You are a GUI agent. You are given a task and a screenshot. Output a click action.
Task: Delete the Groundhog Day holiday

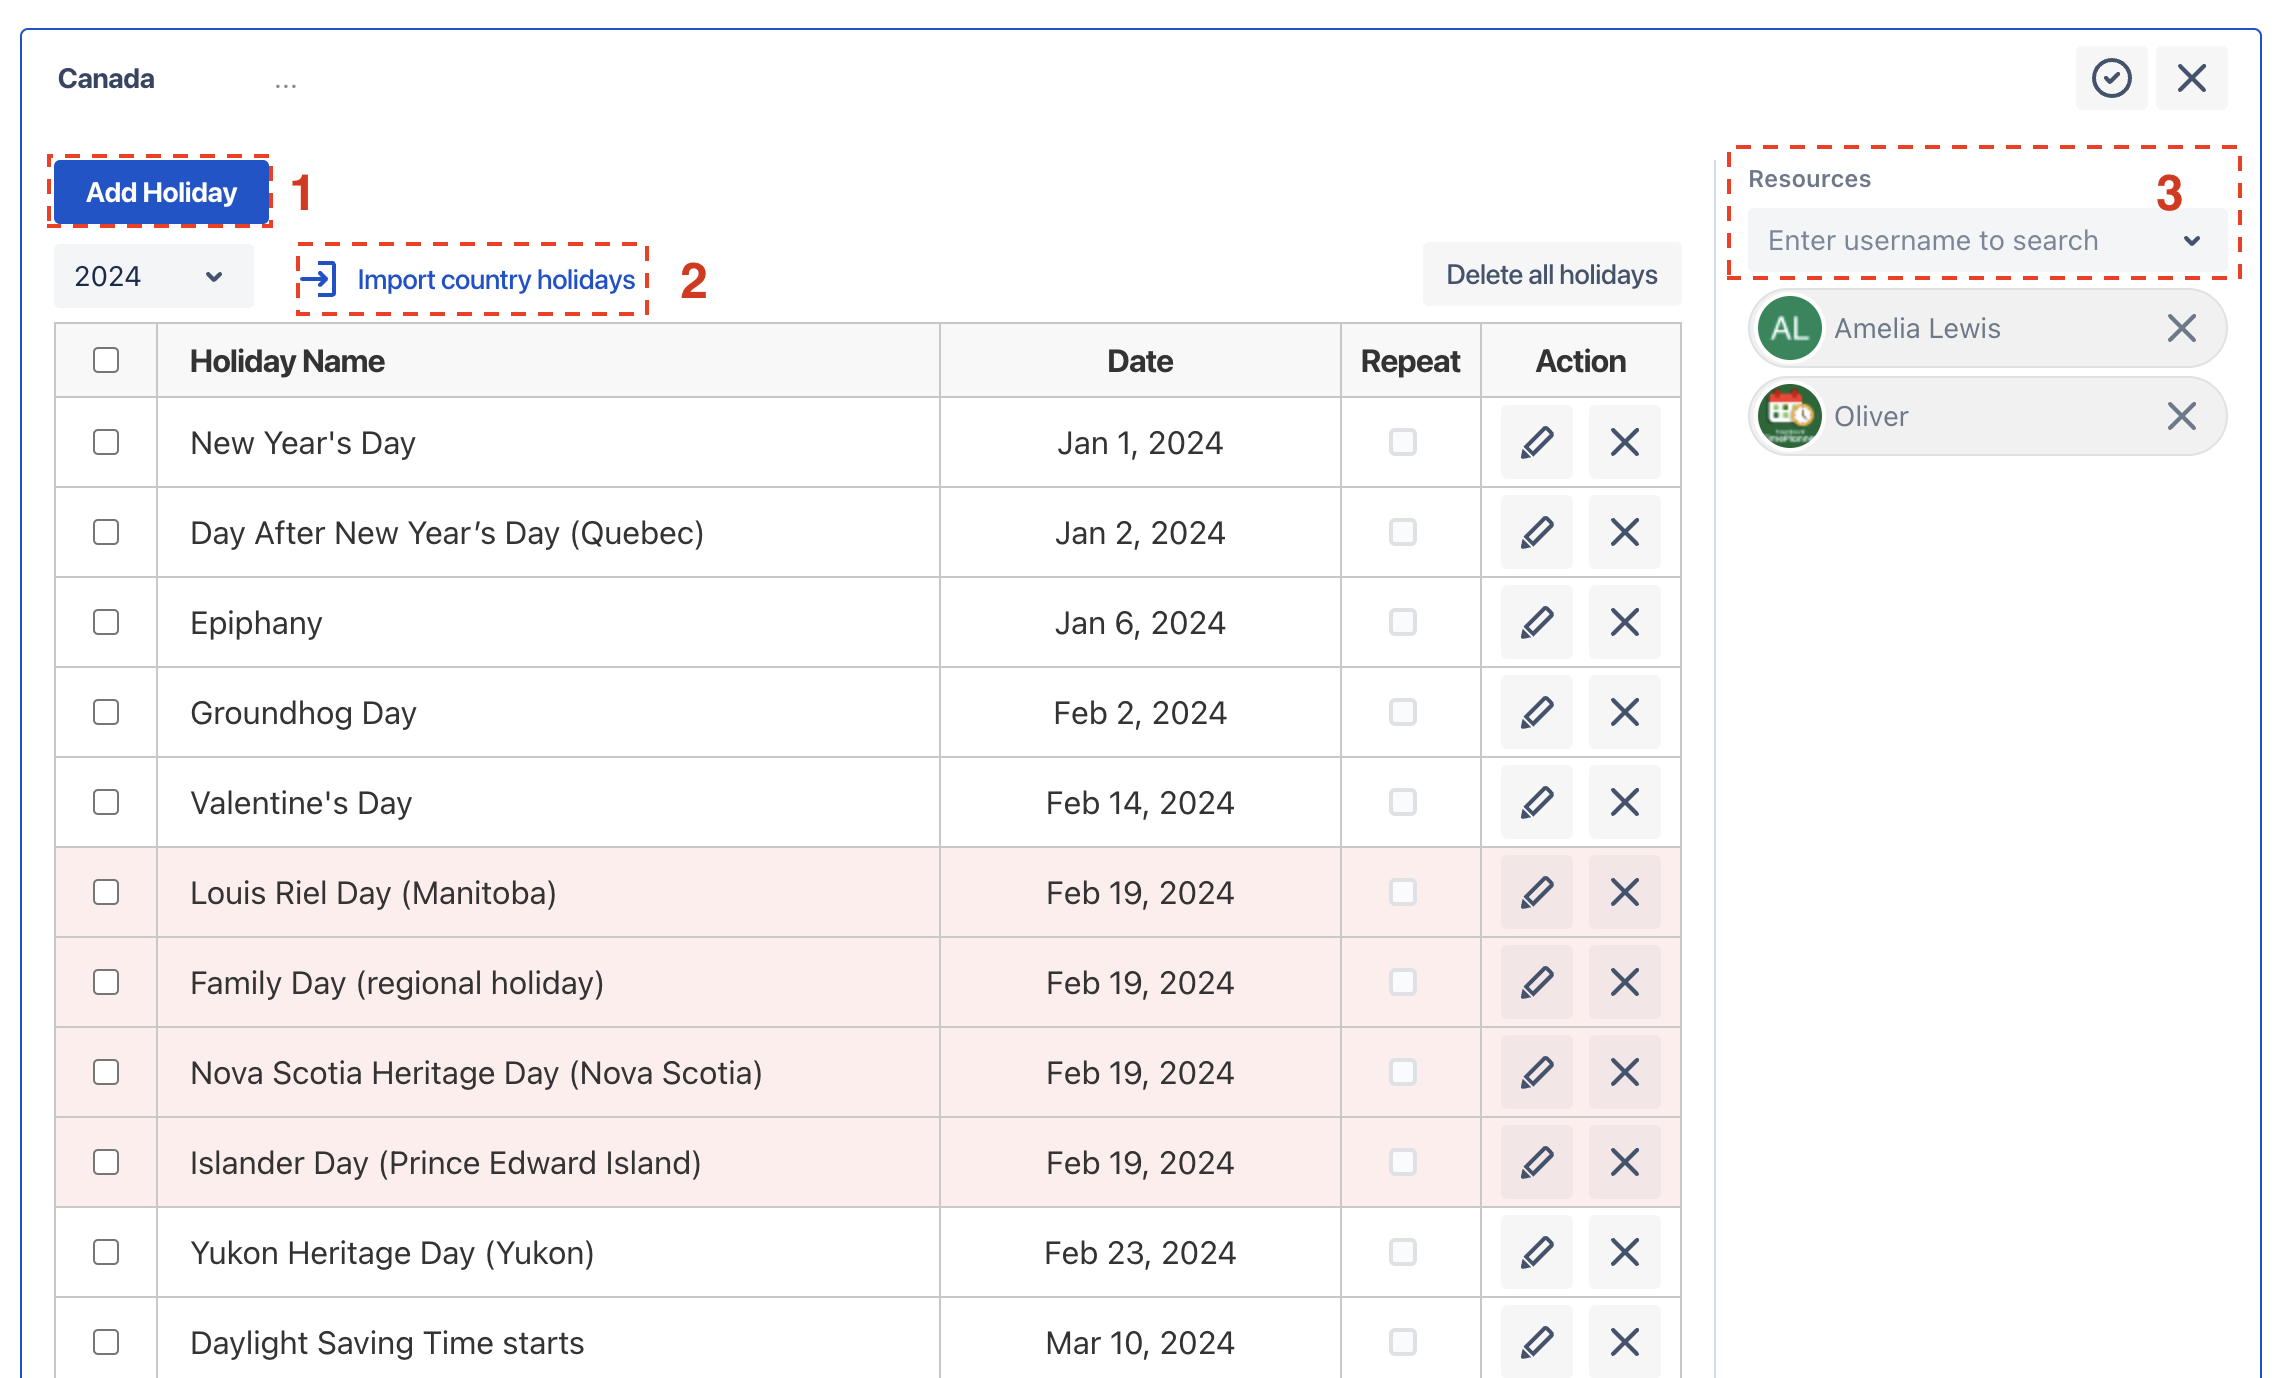pos(1623,712)
